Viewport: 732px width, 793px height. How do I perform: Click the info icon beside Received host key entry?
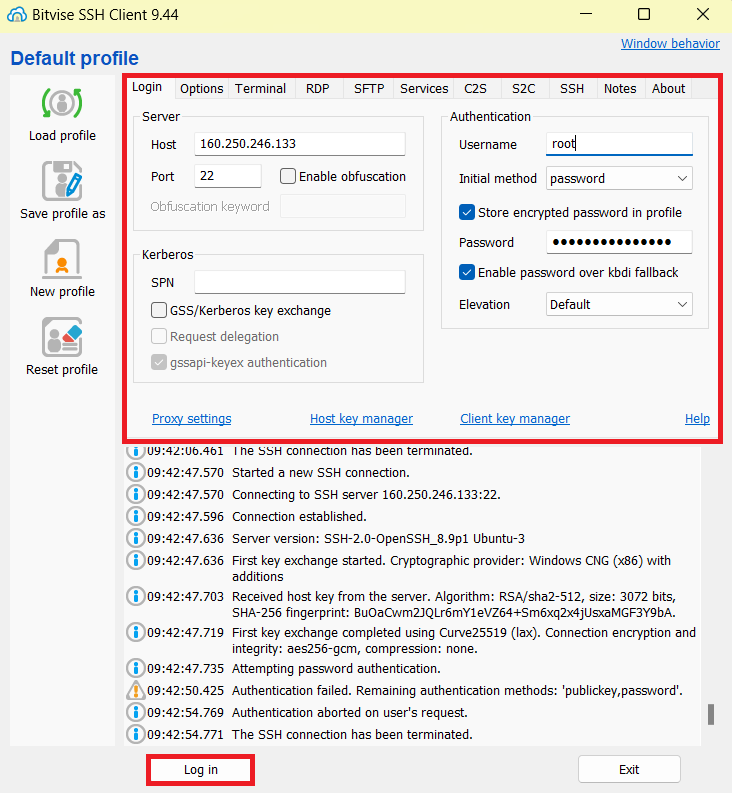136,596
